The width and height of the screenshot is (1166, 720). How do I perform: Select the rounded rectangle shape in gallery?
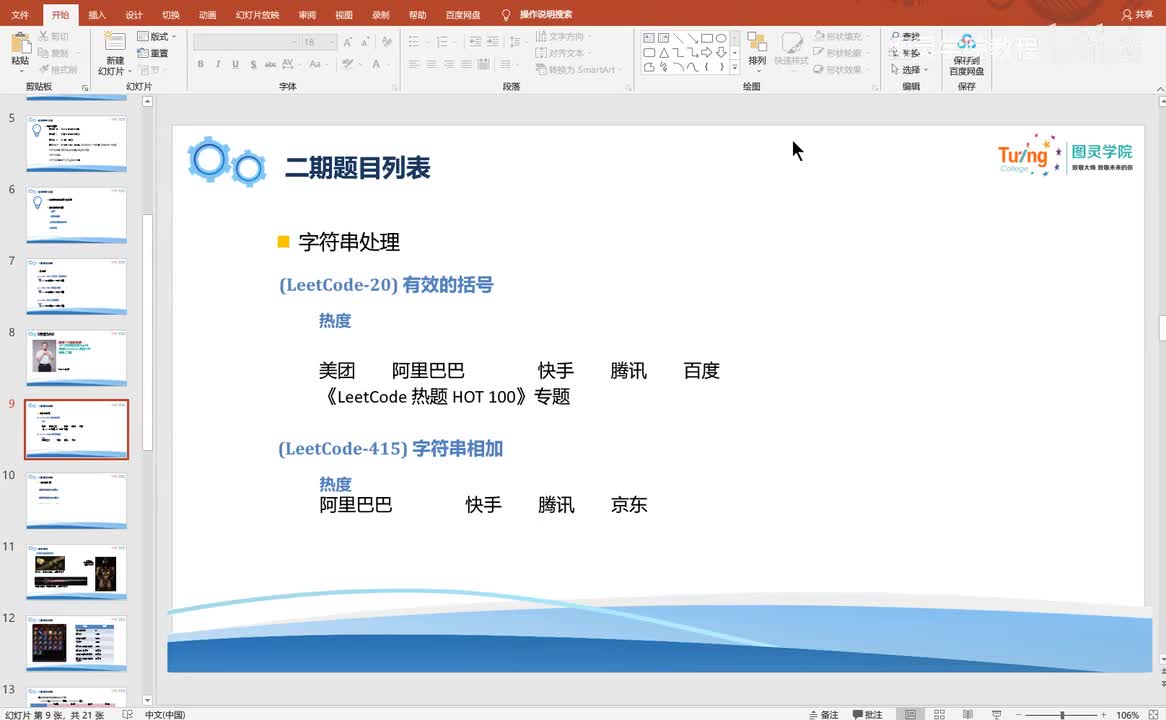[649, 53]
